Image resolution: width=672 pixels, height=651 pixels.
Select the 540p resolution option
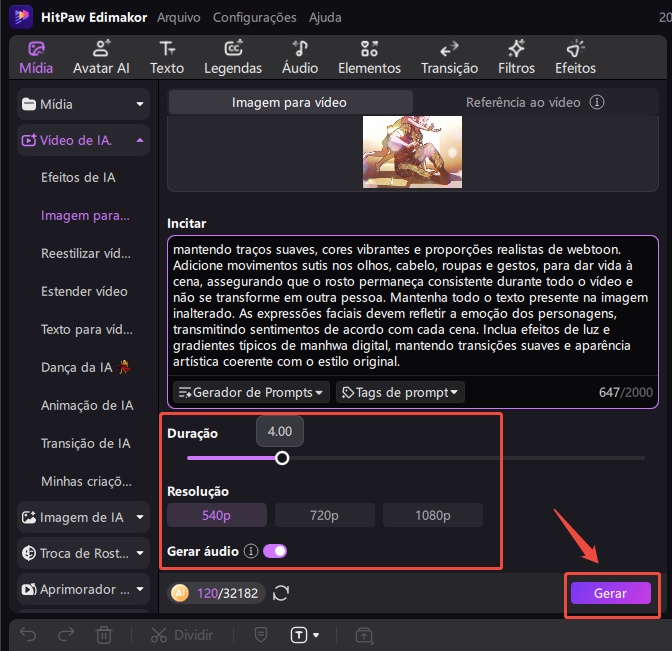pyautogui.click(x=216, y=515)
